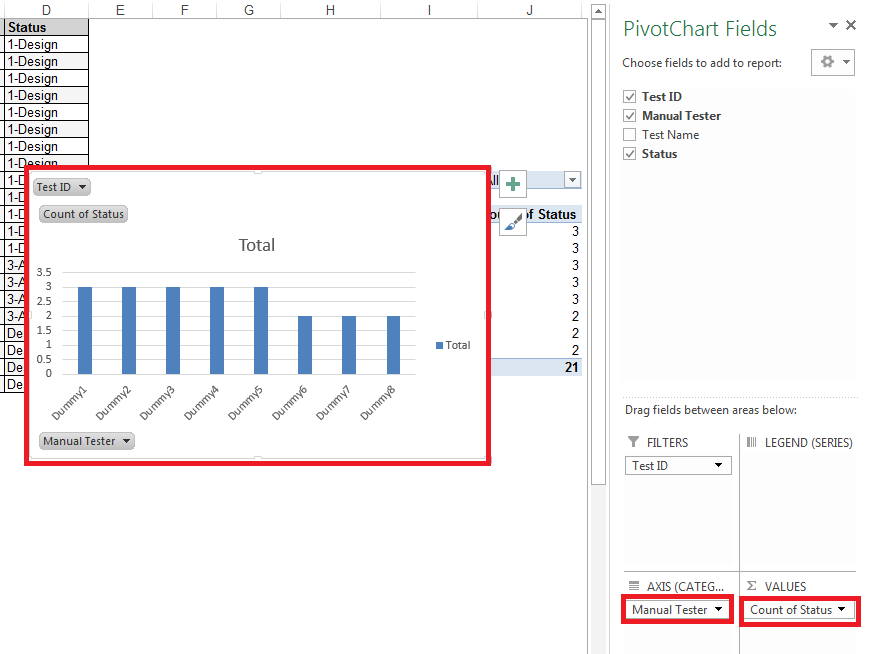Select the chart title Total
The height and width of the screenshot is (654, 873).
pyautogui.click(x=257, y=245)
